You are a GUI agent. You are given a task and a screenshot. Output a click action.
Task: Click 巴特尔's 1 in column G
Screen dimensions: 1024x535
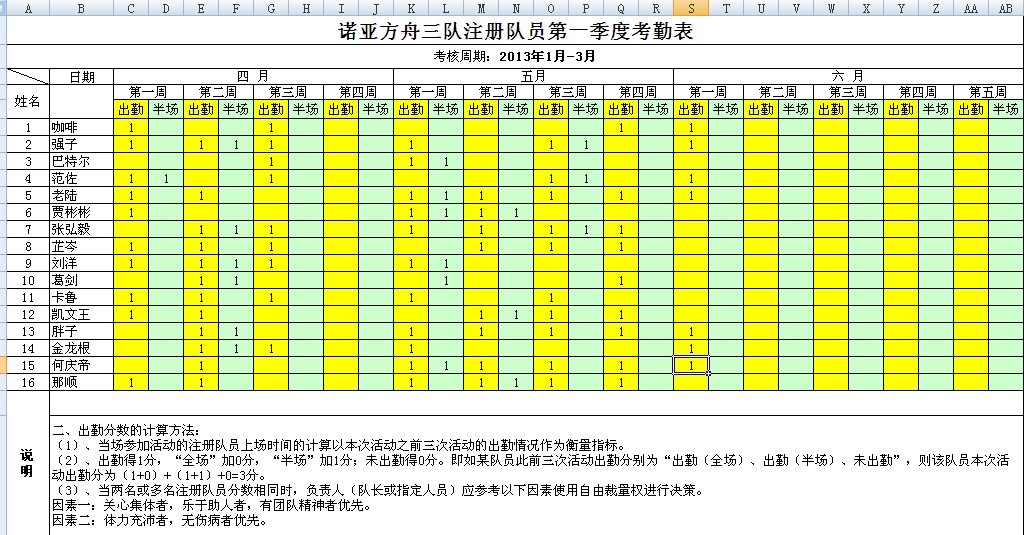point(271,161)
